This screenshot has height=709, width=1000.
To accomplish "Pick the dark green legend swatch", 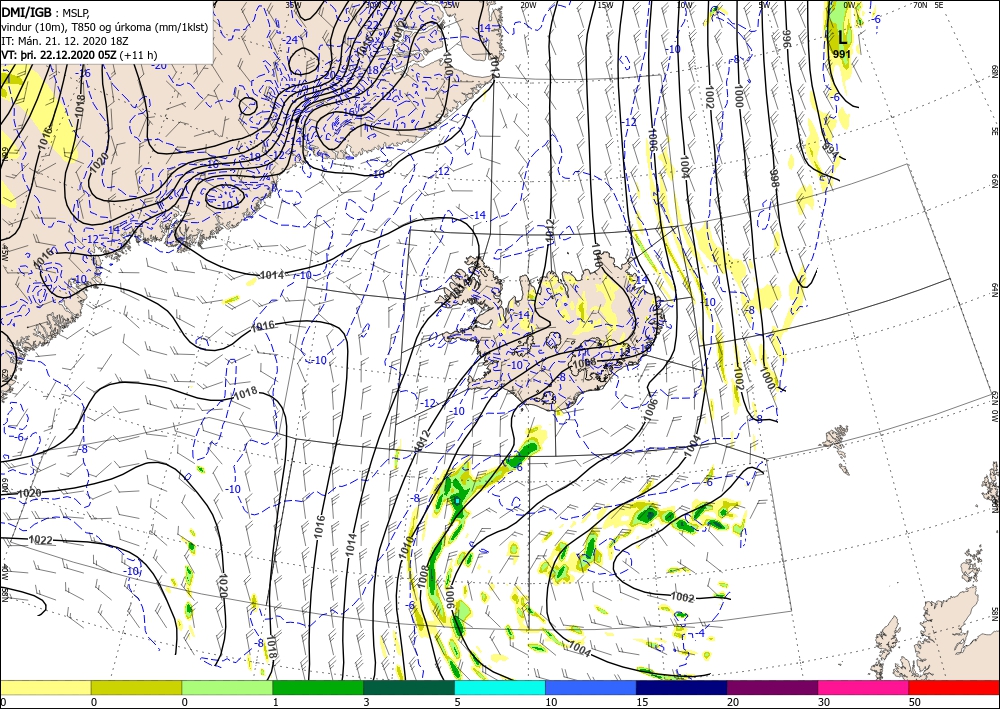I will [x=409, y=687].
